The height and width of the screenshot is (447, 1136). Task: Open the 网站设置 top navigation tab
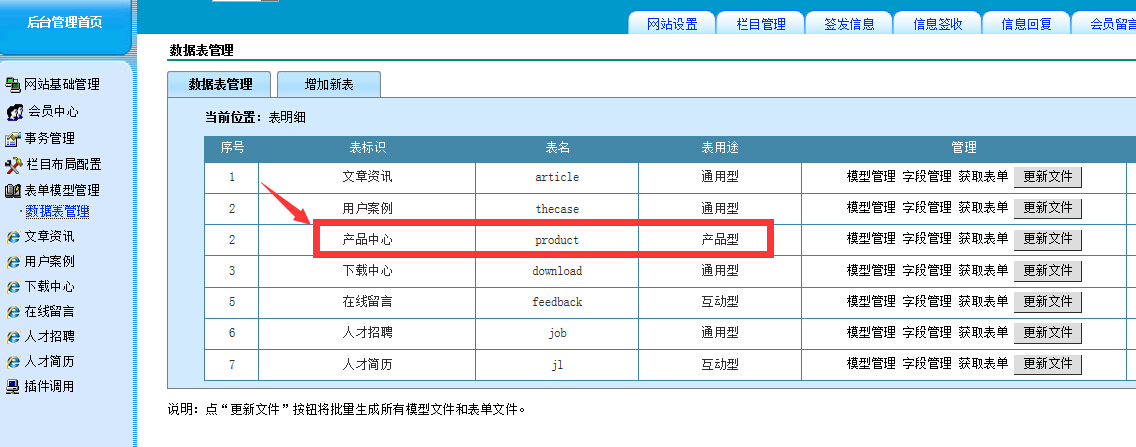[671, 24]
